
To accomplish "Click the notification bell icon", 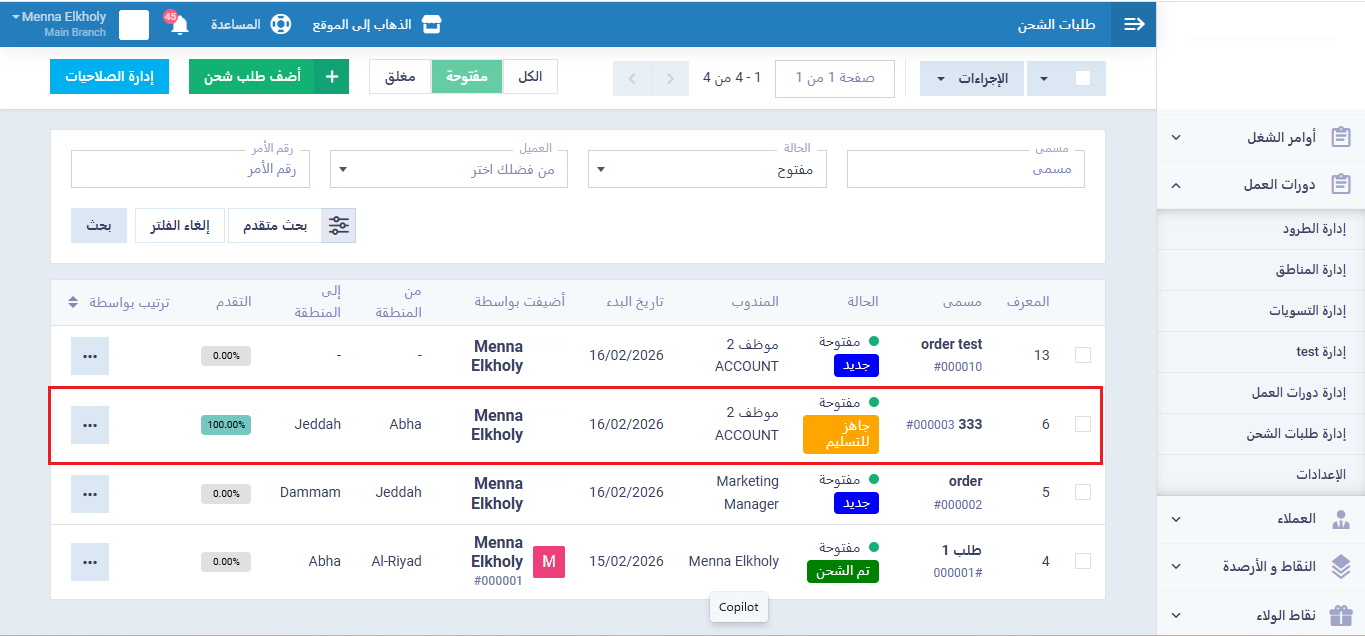I will coord(179,25).
